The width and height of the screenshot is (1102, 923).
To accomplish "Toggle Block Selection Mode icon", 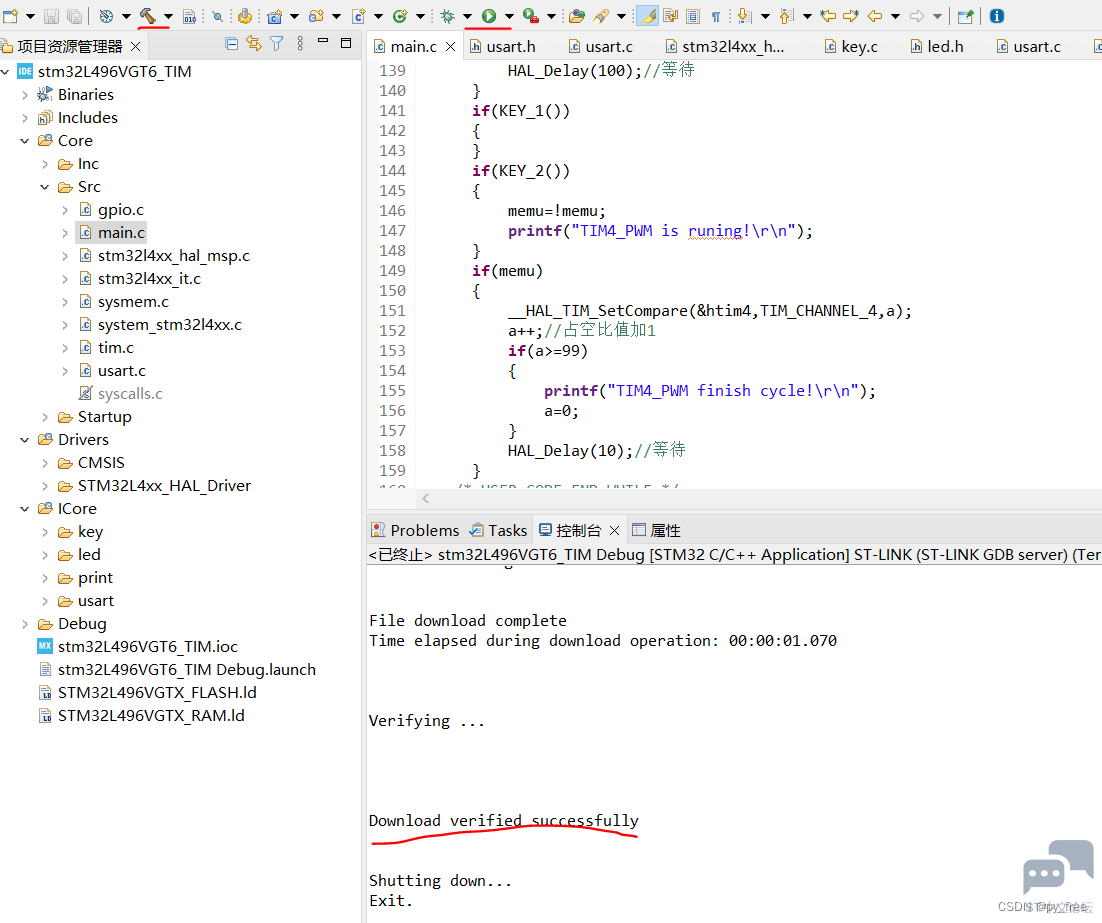I will coord(693,15).
